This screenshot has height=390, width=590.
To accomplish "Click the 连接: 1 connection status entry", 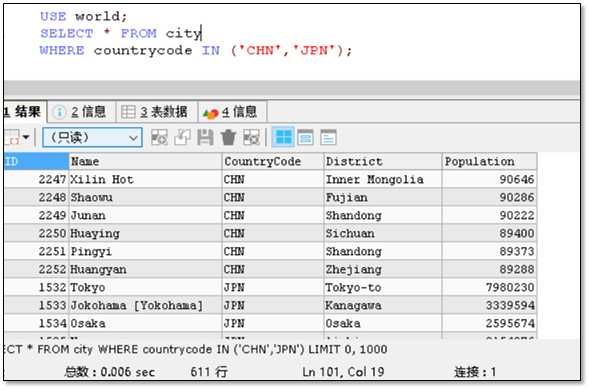I will click(x=475, y=372).
